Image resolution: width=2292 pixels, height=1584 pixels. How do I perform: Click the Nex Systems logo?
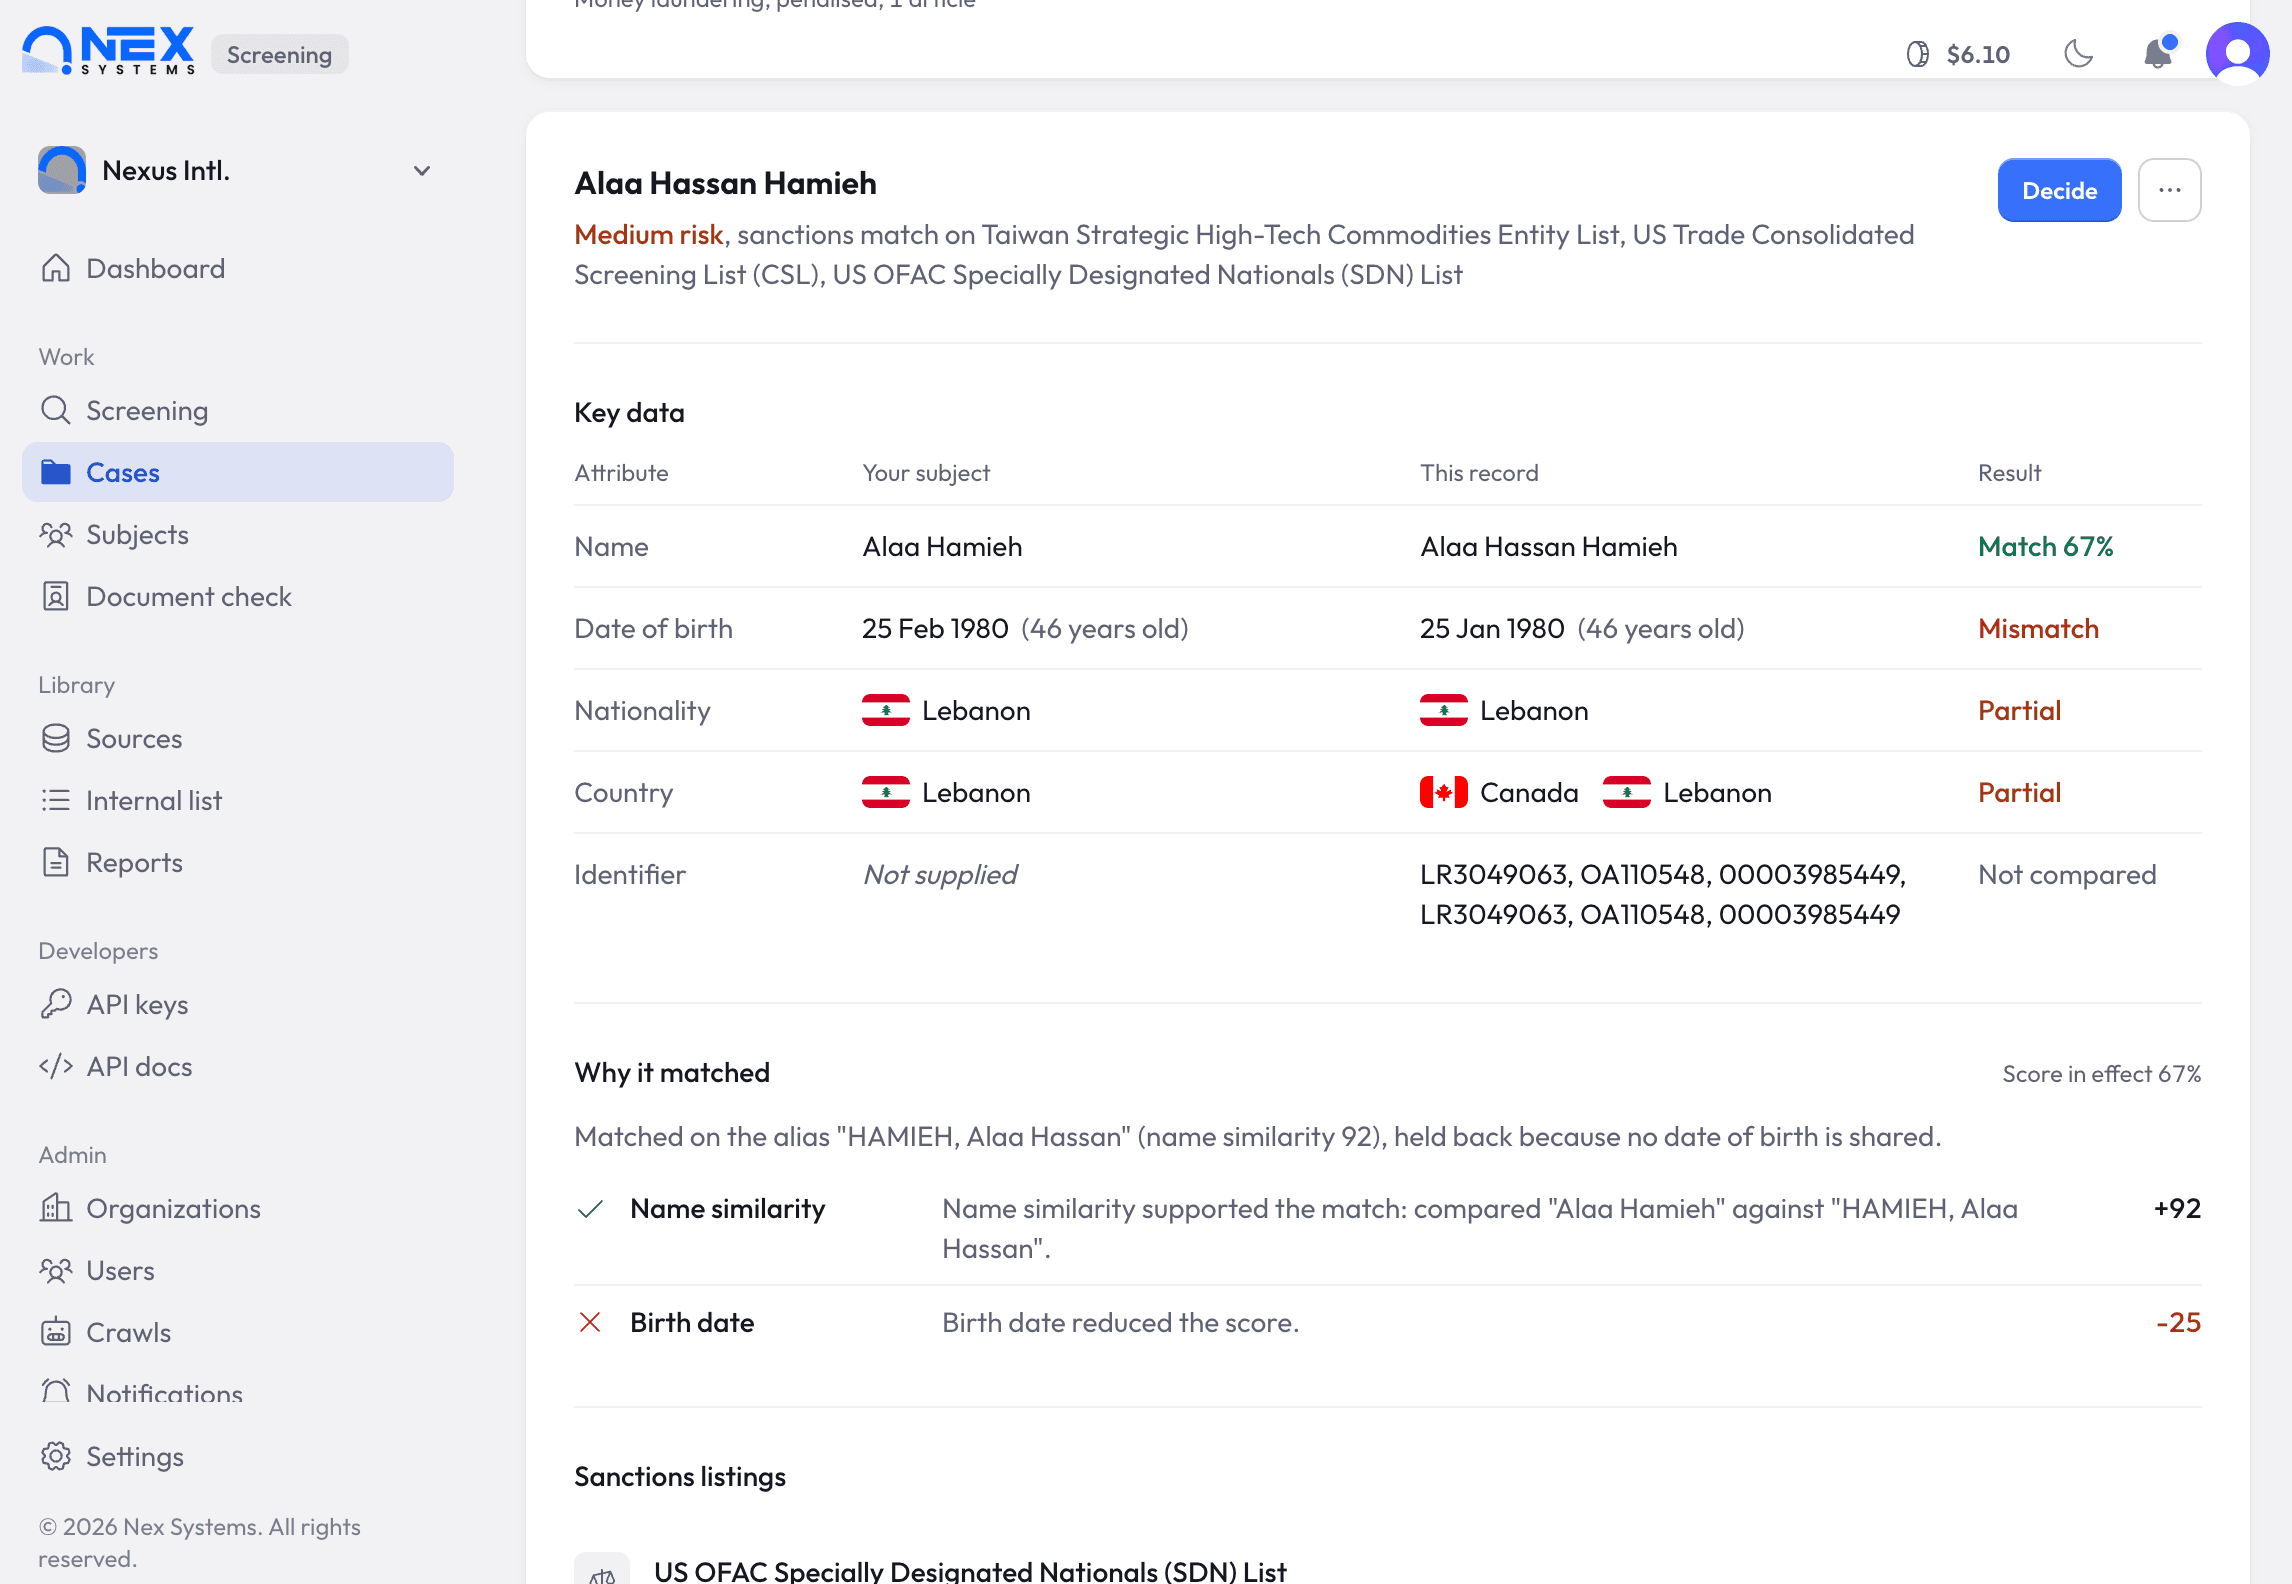(x=108, y=51)
